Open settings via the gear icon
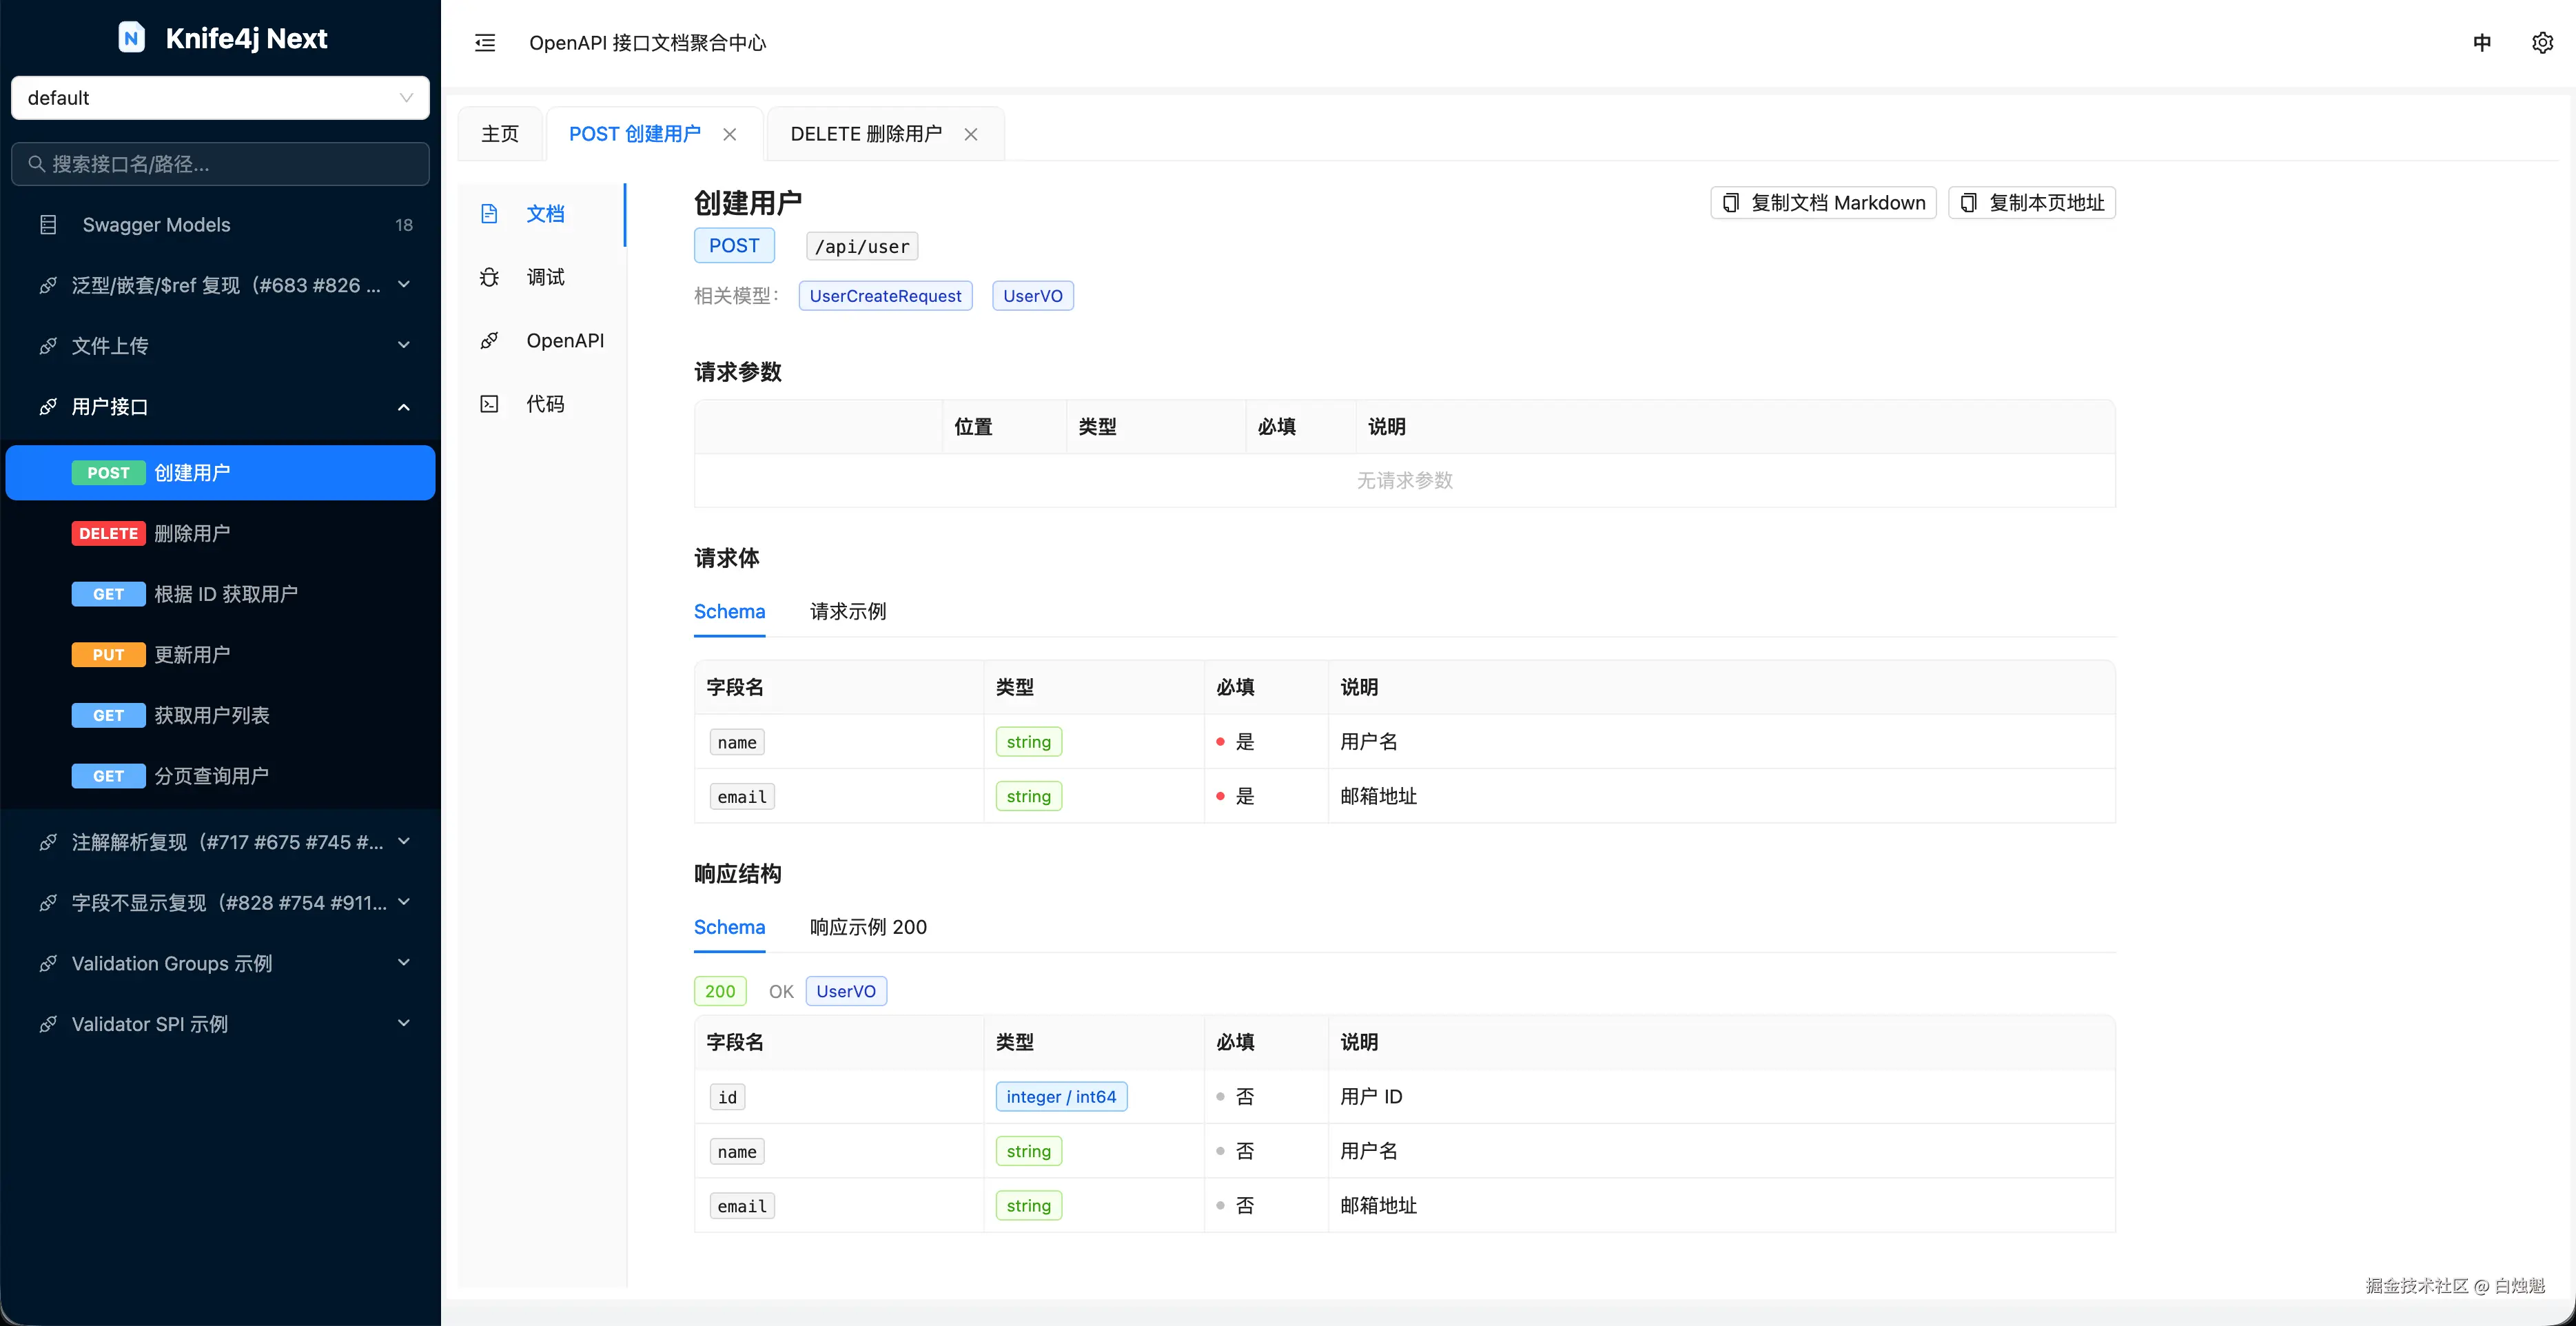The height and width of the screenshot is (1326, 2576). pos(2543,42)
